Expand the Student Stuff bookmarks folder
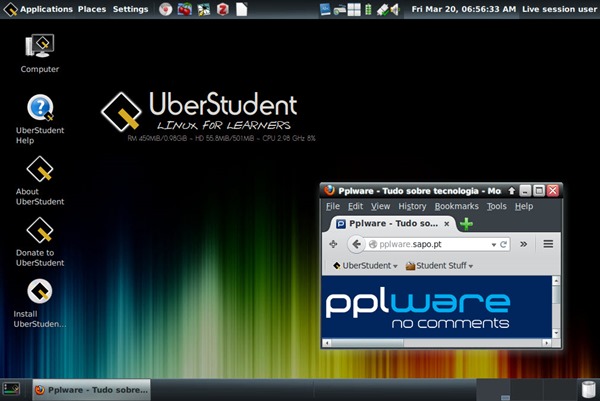The image size is (600, 401). coord(439,266)
